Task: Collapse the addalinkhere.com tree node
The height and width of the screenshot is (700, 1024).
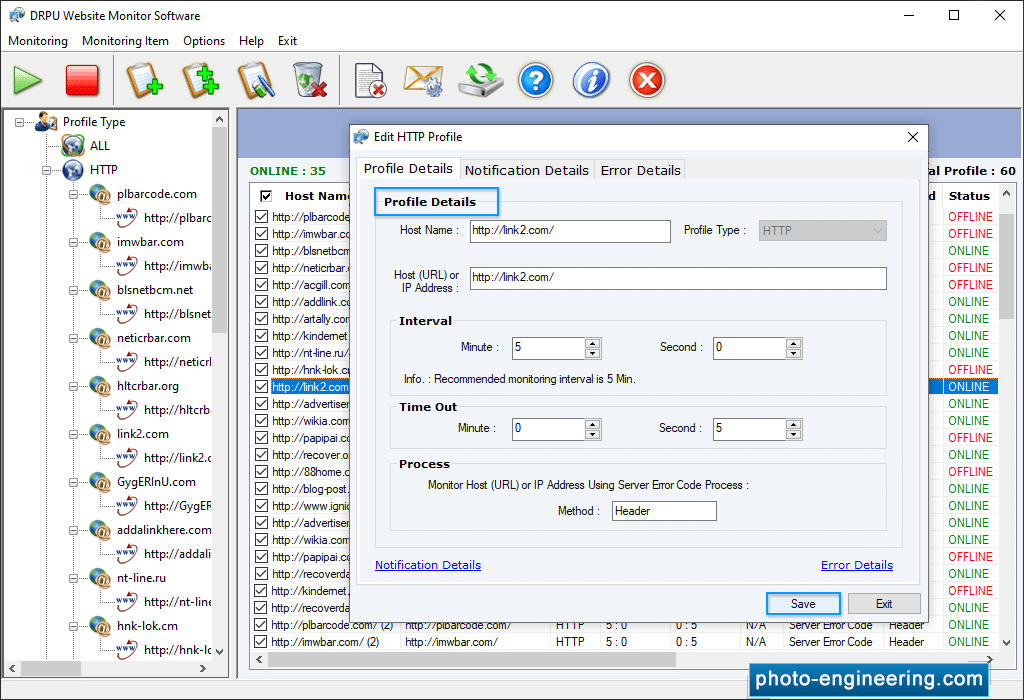Action: pyautogui.click(x=74, y=530)
